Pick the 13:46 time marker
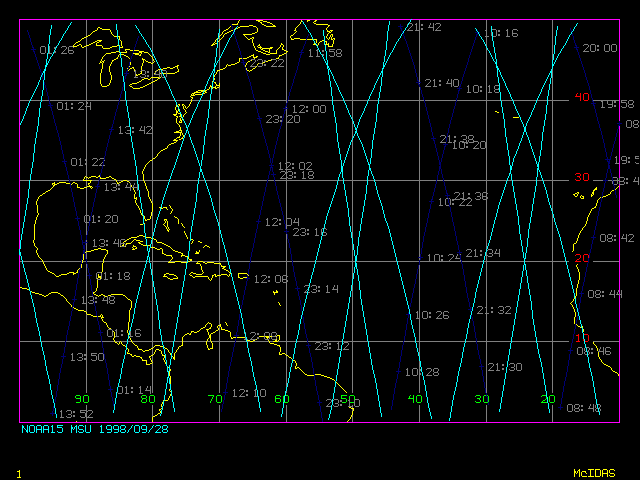The width and height of the screenshot is (640, 480). tap(109, 244)
